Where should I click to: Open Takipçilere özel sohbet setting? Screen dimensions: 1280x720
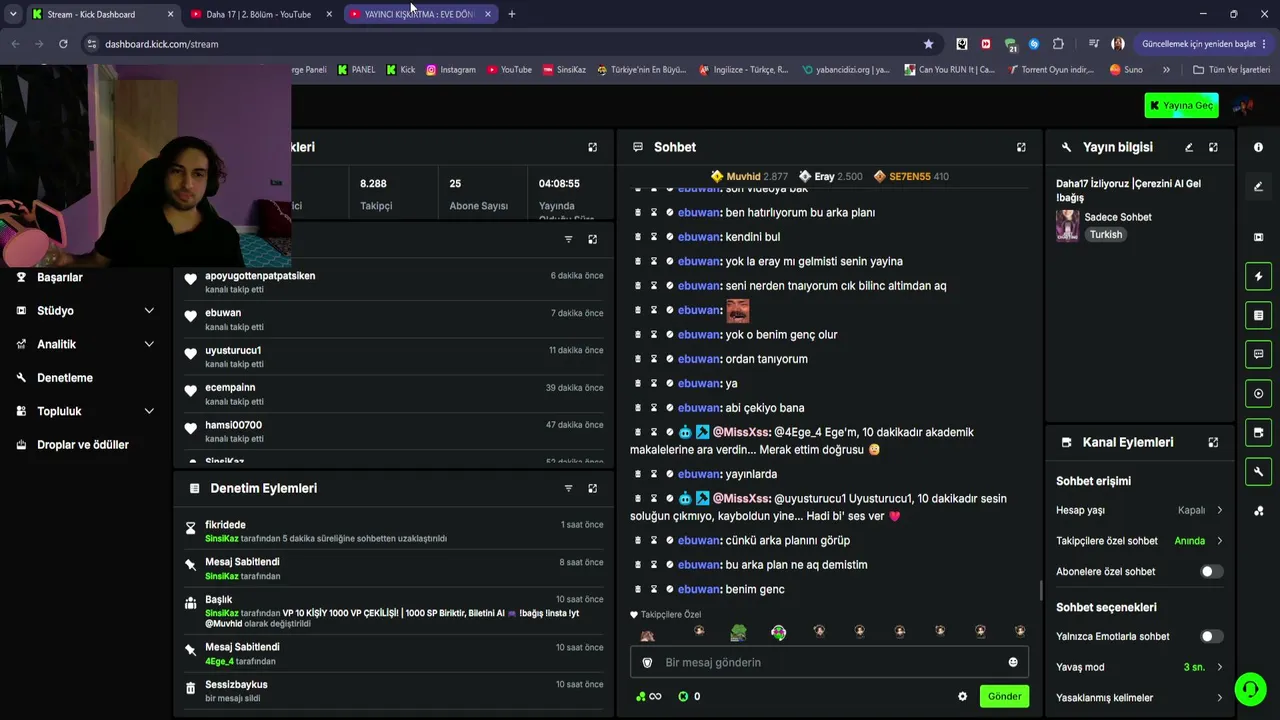click(x=1140, y=541)
